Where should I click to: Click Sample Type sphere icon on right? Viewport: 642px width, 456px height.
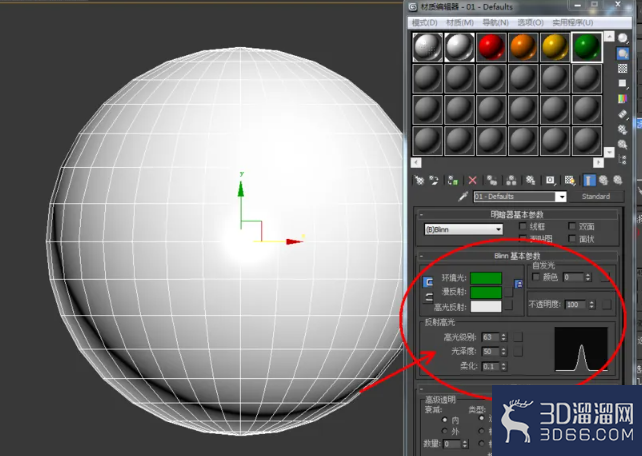tap(623, 38)
